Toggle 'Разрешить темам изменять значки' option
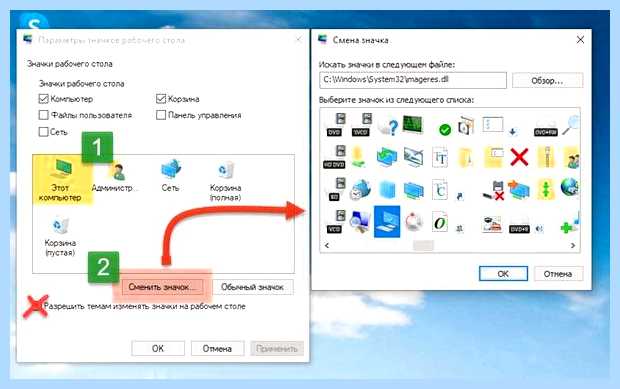 click(36, 306)
